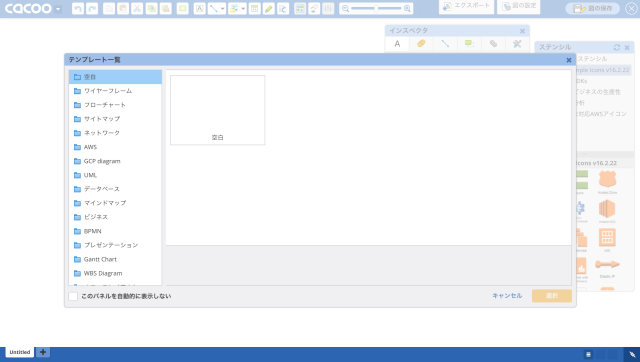Screen dimensions: 640x362
Task: Select the データベース template category
Action: click(x=116, y=189)
